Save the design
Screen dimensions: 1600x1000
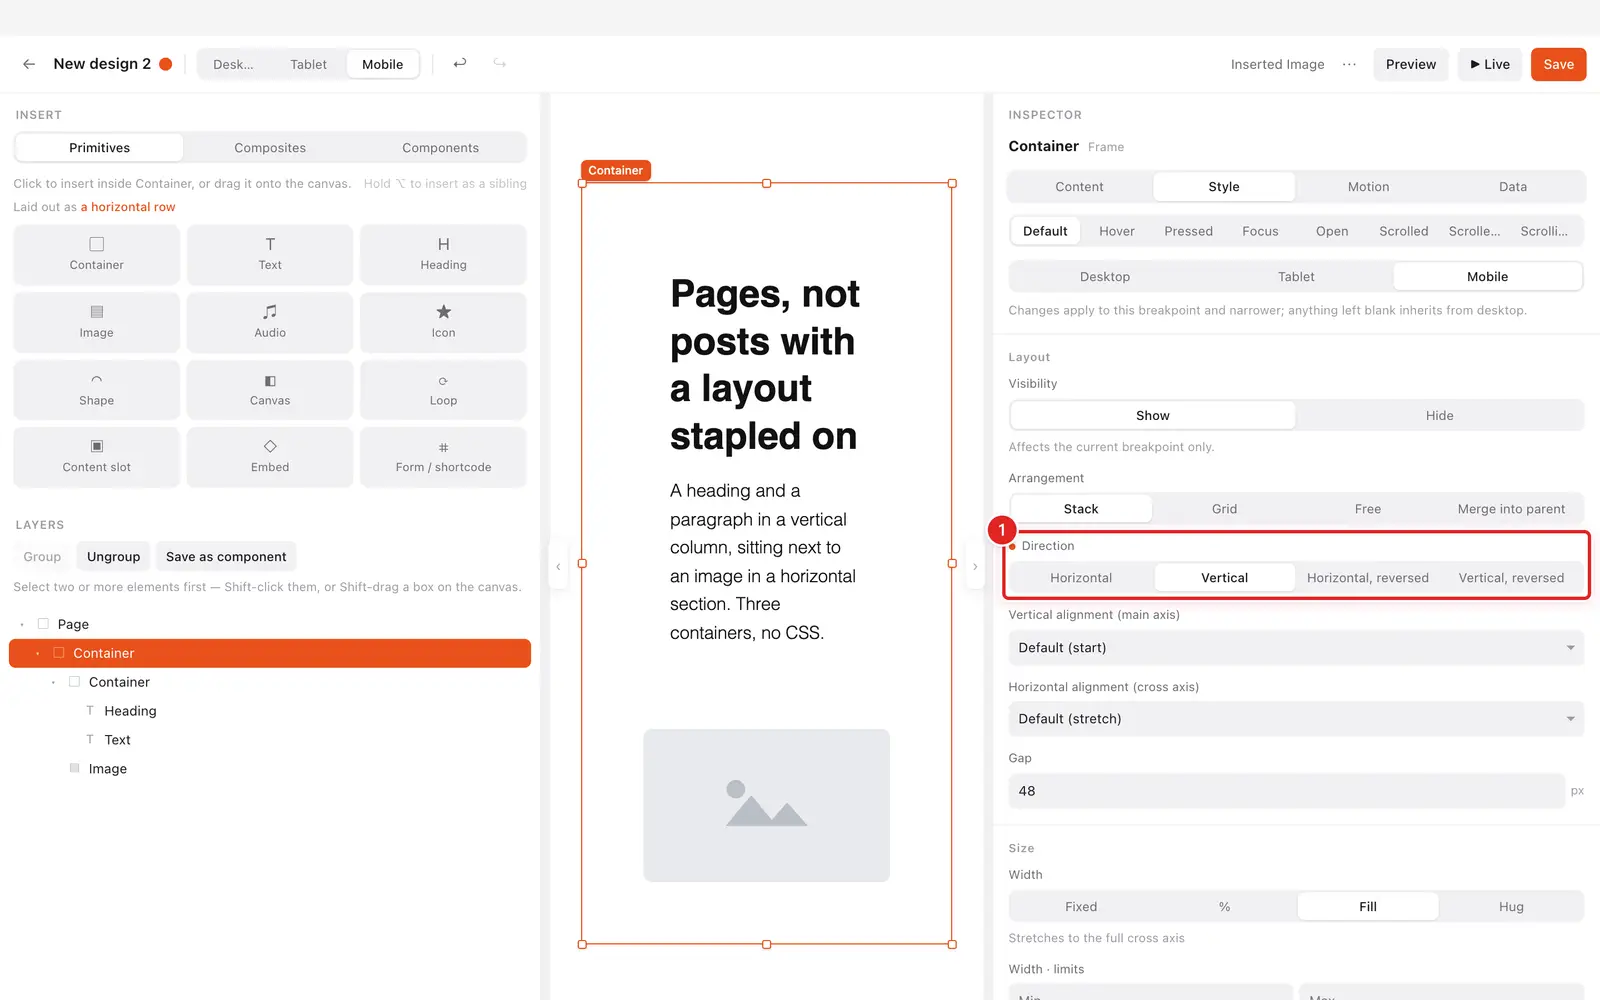(1558, 64)
